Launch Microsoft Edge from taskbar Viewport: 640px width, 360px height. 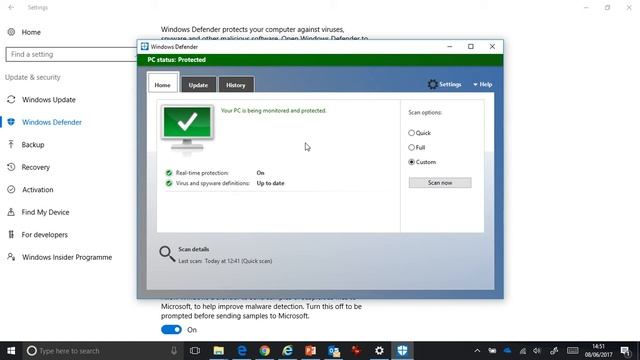pyautogui.click(x=242, y=351)
